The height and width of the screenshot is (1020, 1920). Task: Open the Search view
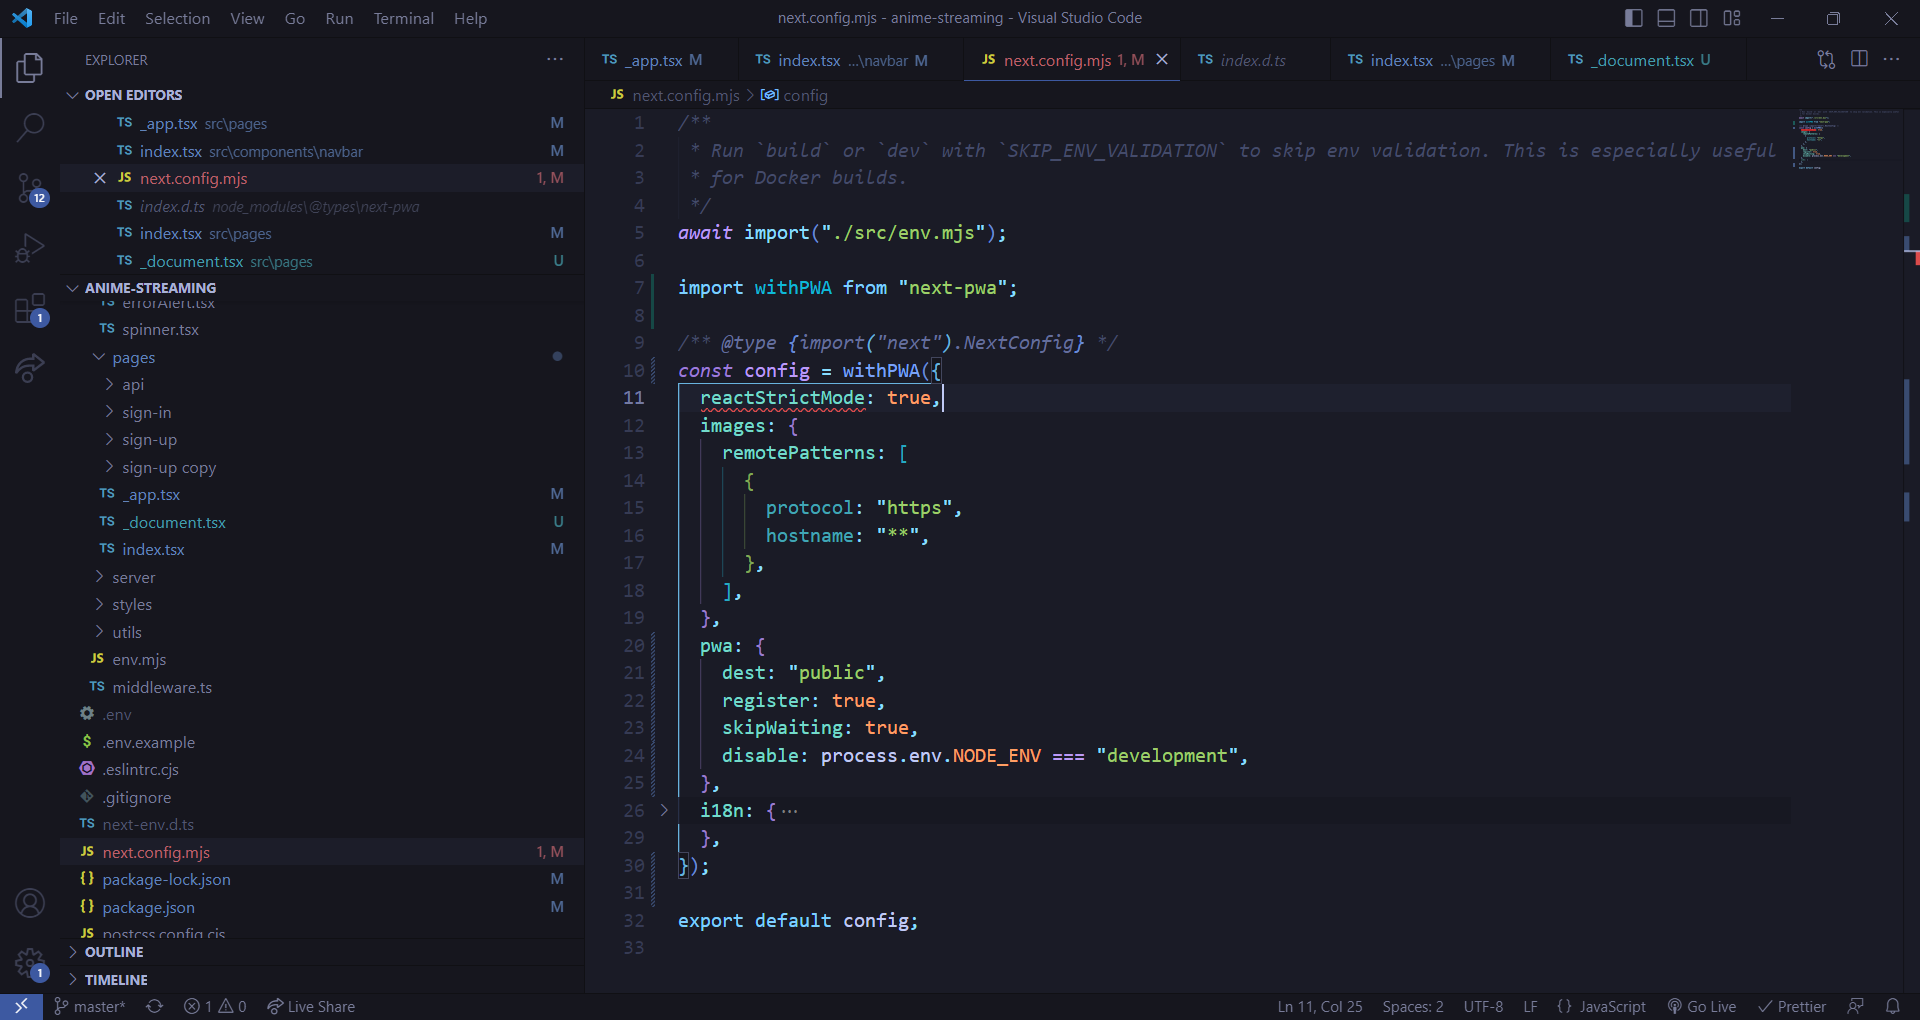coord(29,128)
